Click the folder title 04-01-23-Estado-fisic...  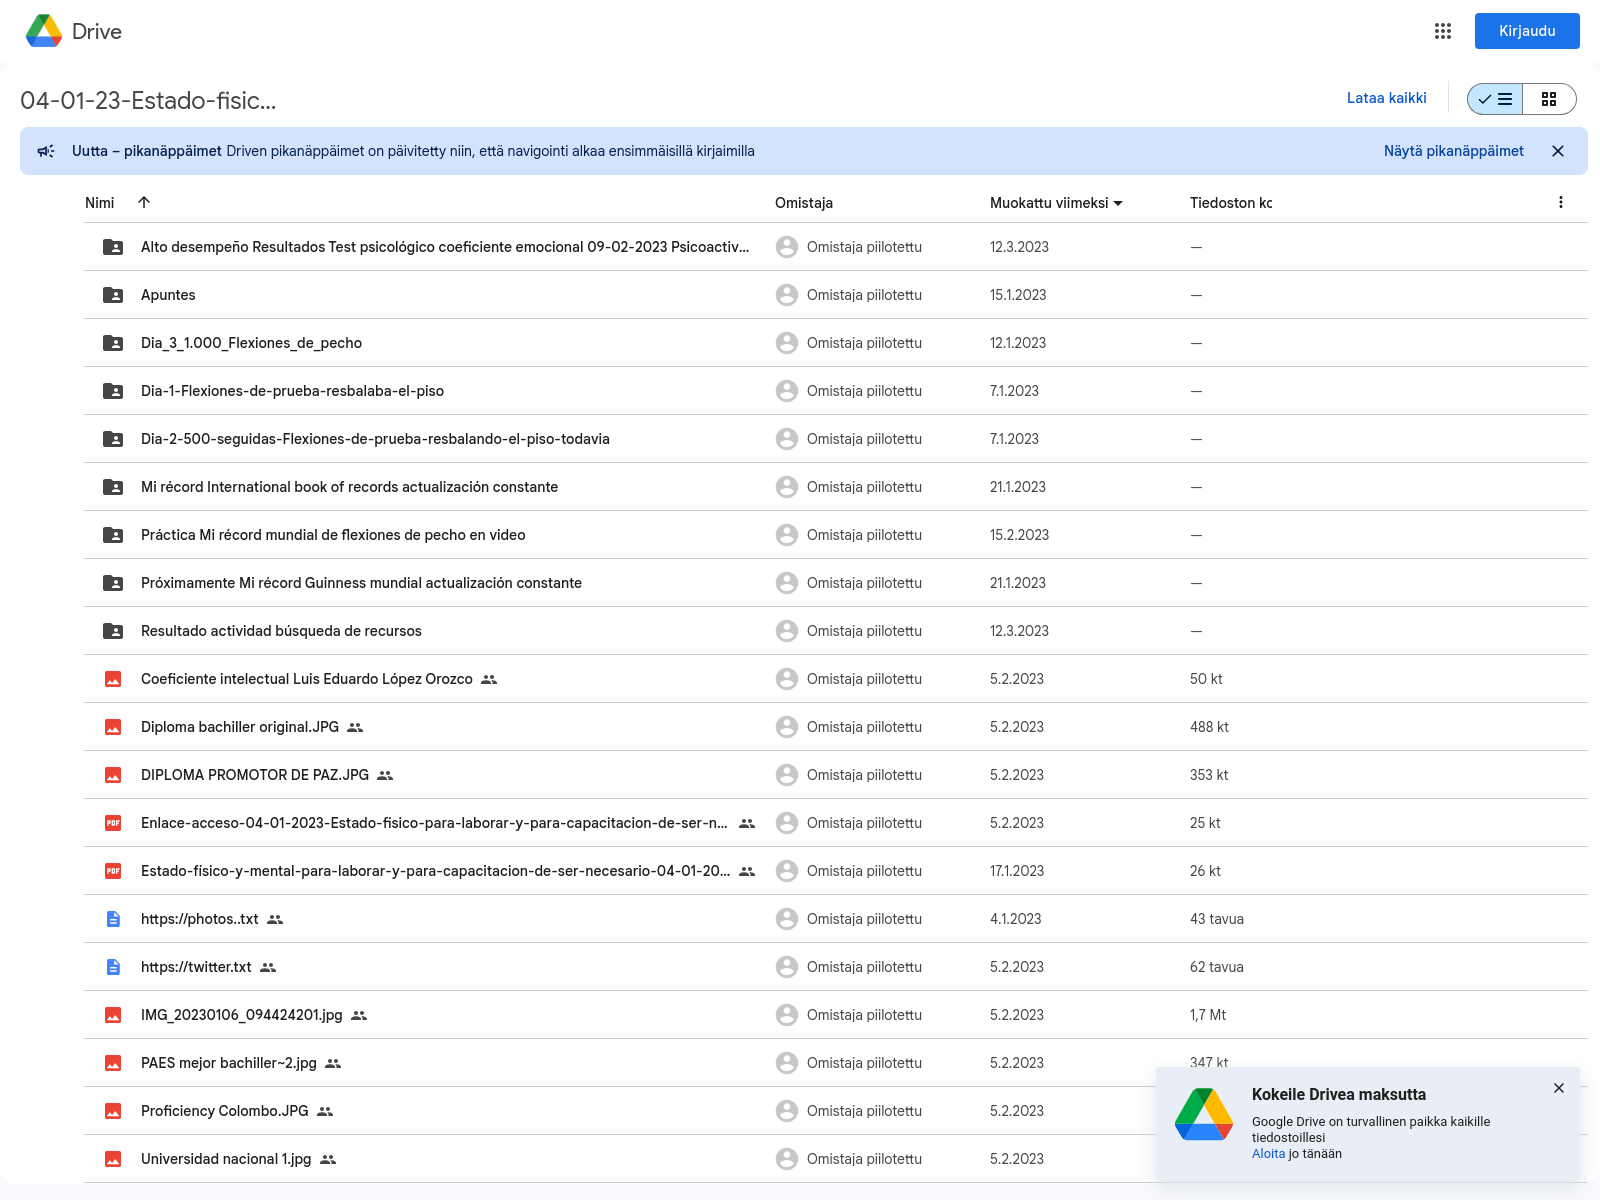(x=148, y=100)
